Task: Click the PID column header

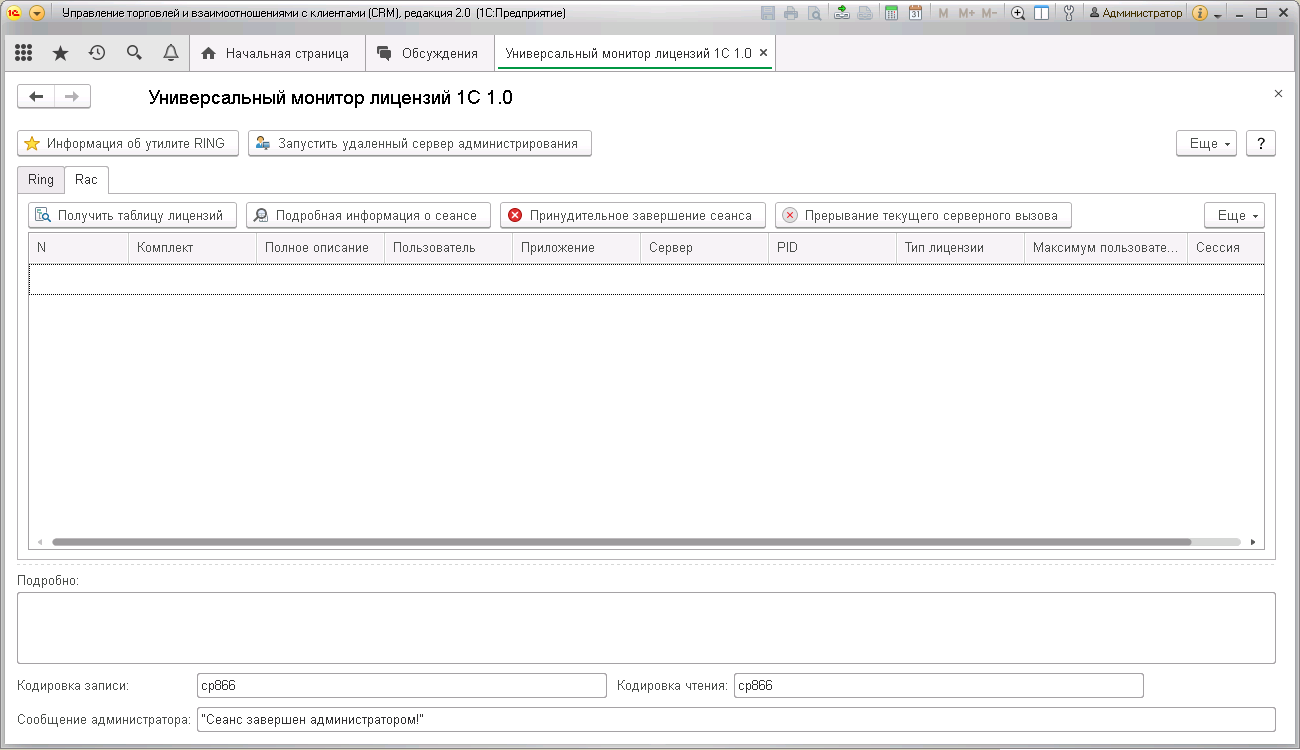Action: pos(832,247)
